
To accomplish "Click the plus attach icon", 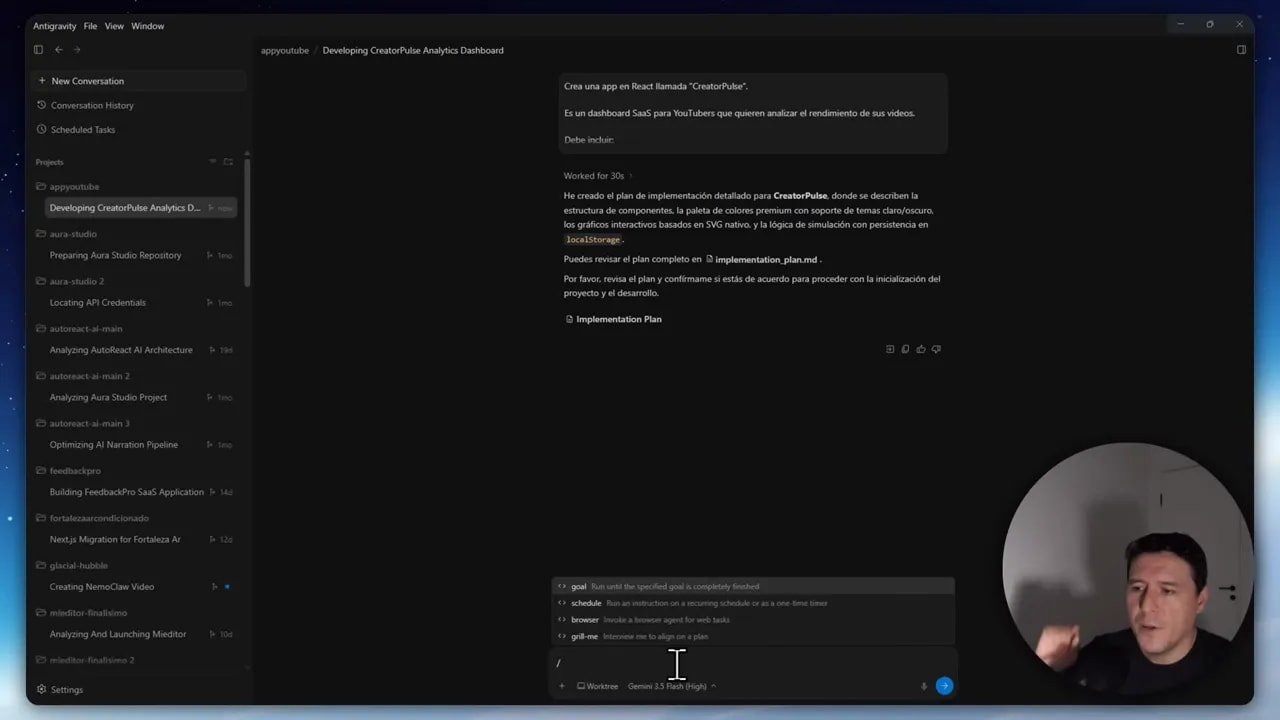I will click(562, 686).
